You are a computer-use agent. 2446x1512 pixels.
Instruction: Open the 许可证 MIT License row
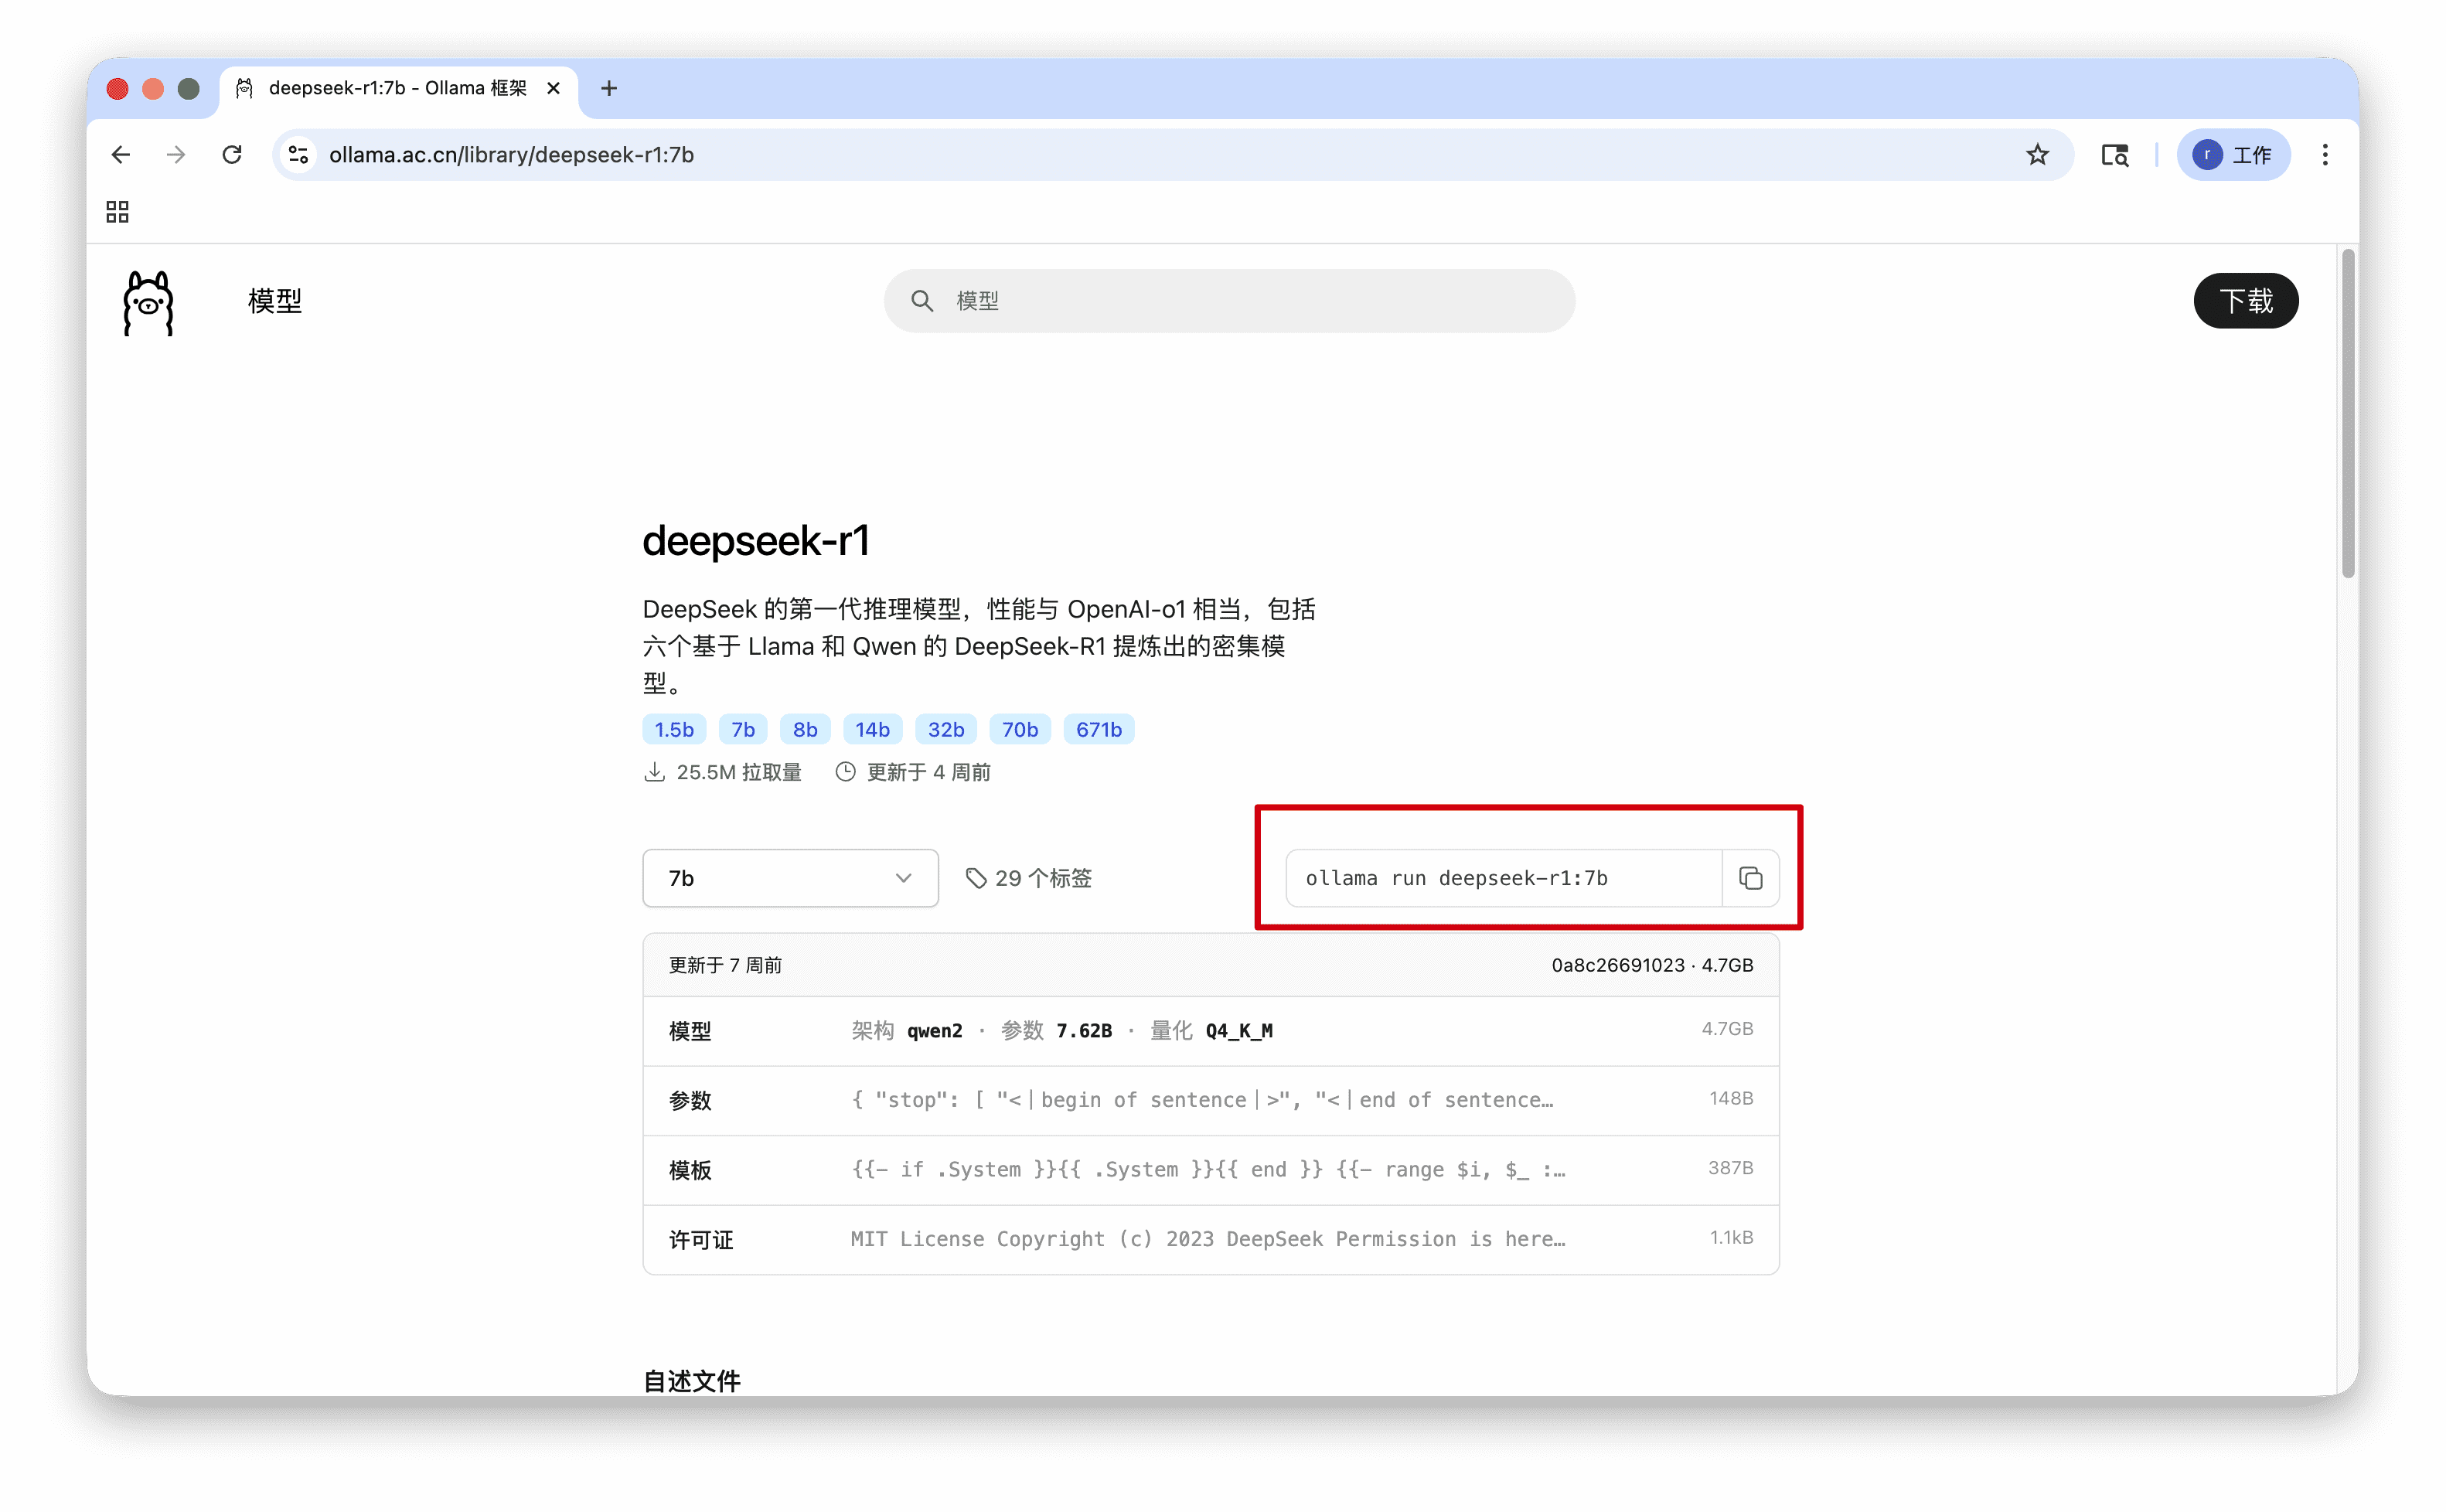point(1211,1240)
